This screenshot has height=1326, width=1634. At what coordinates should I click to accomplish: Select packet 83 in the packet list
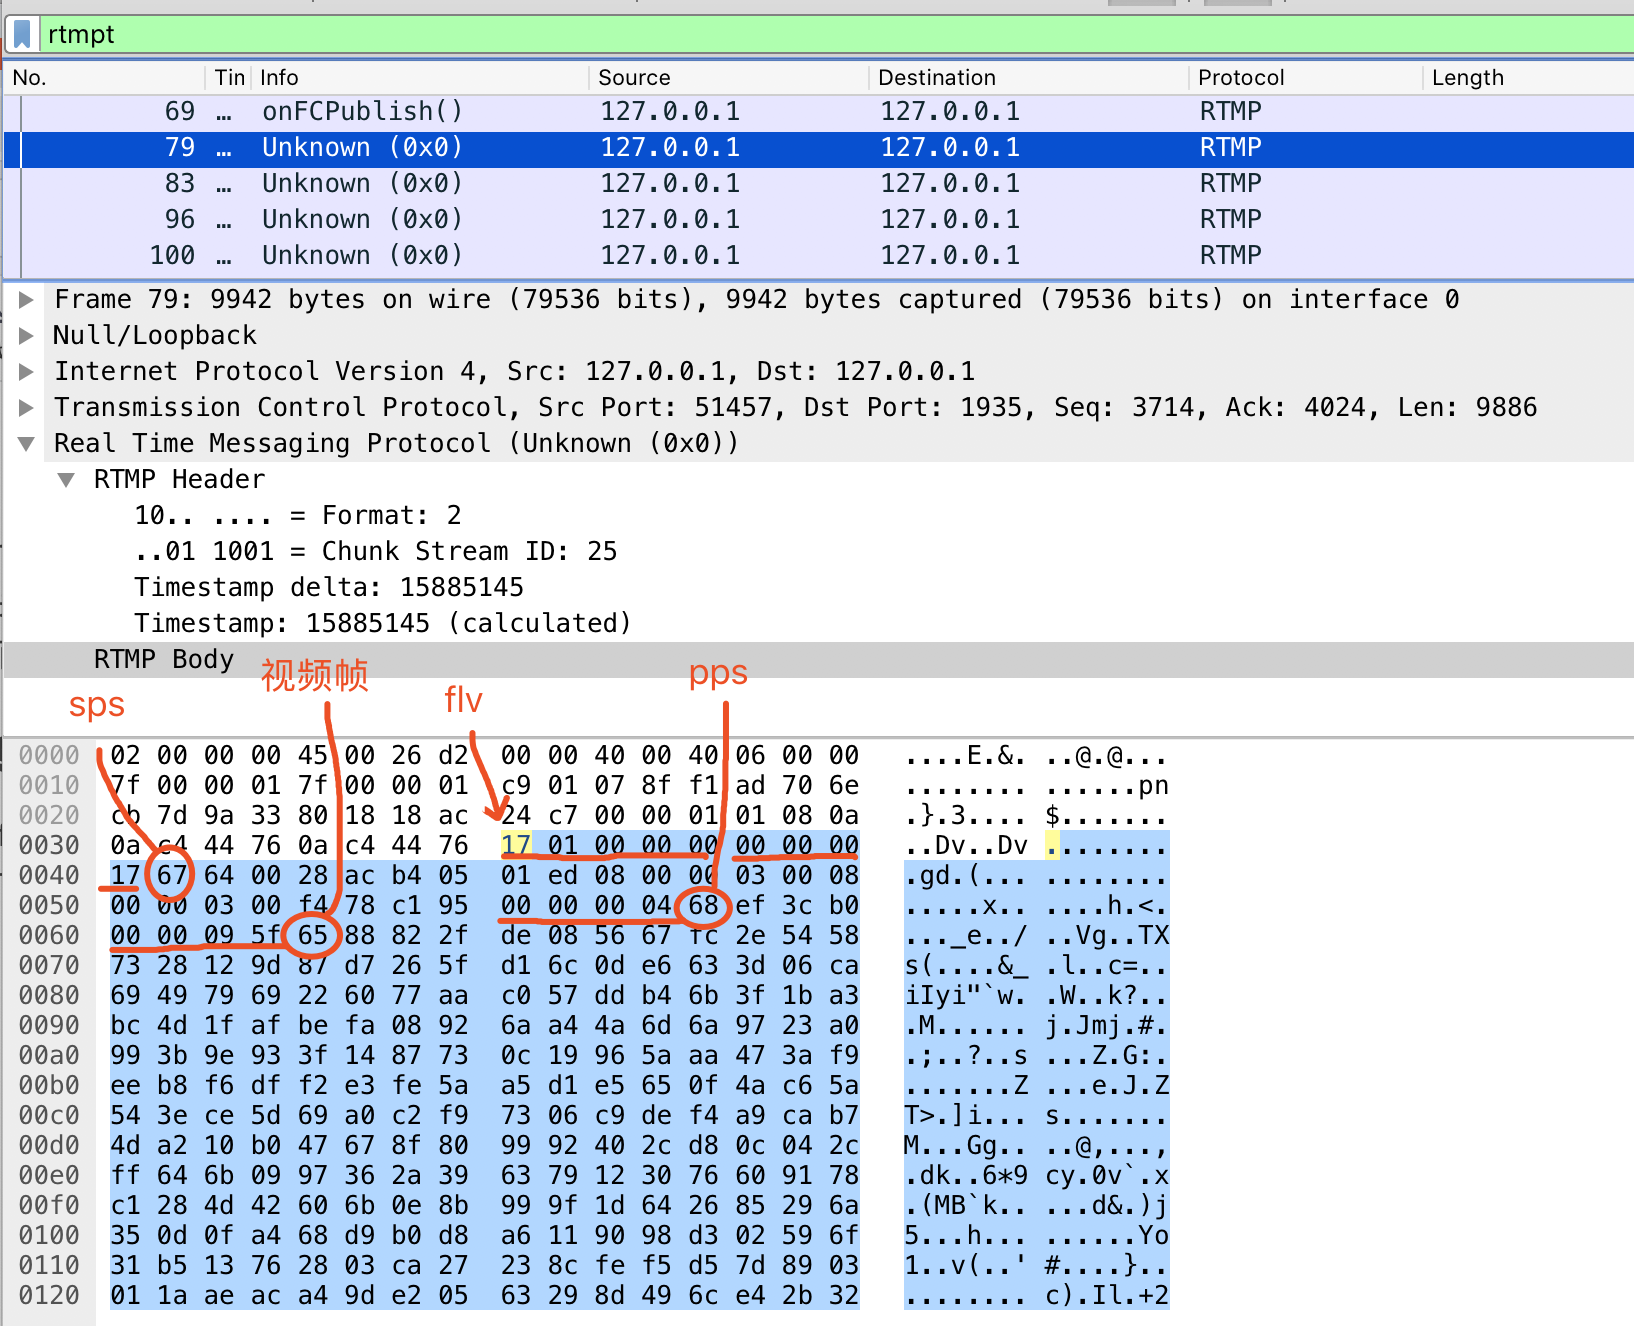pos(818,183)
